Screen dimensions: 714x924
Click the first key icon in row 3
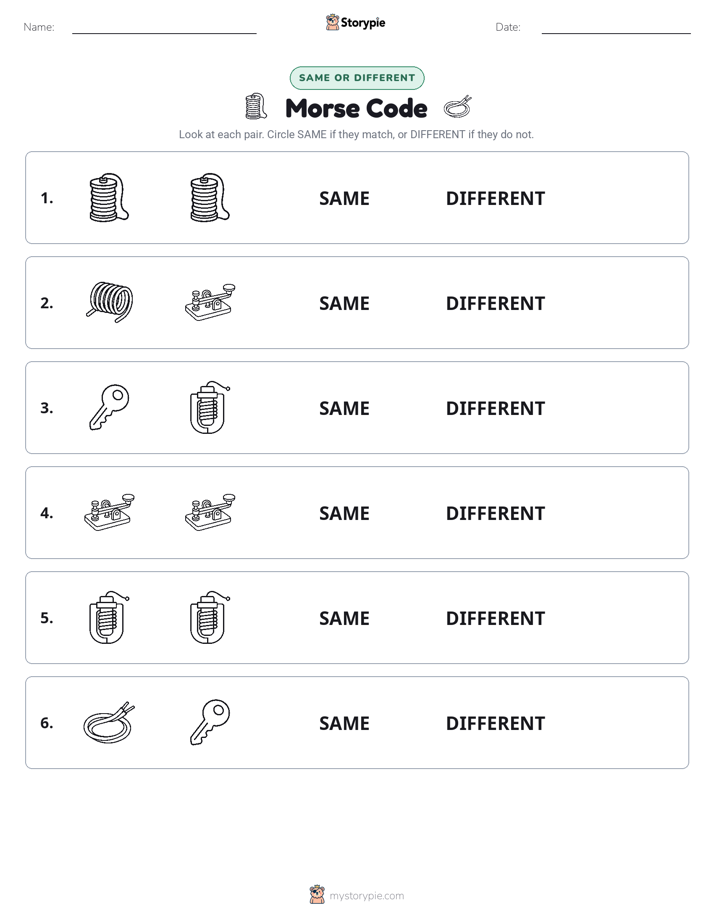[x=110, y=407]
